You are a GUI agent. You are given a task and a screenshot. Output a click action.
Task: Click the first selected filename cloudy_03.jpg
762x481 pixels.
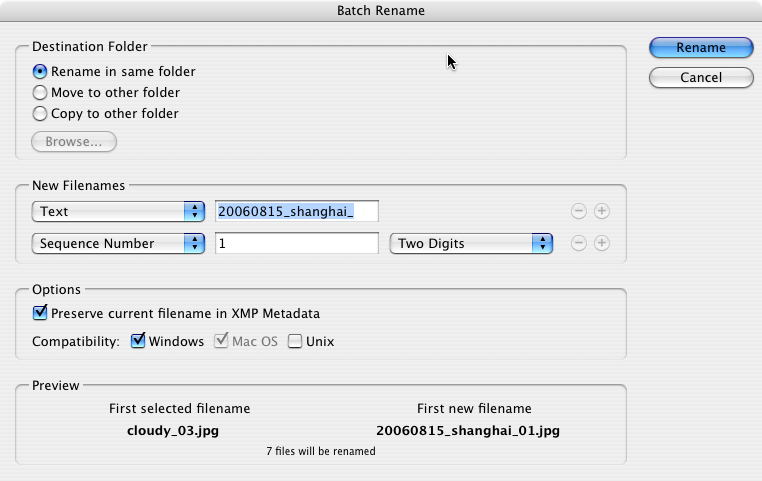[x=173, y=431]
